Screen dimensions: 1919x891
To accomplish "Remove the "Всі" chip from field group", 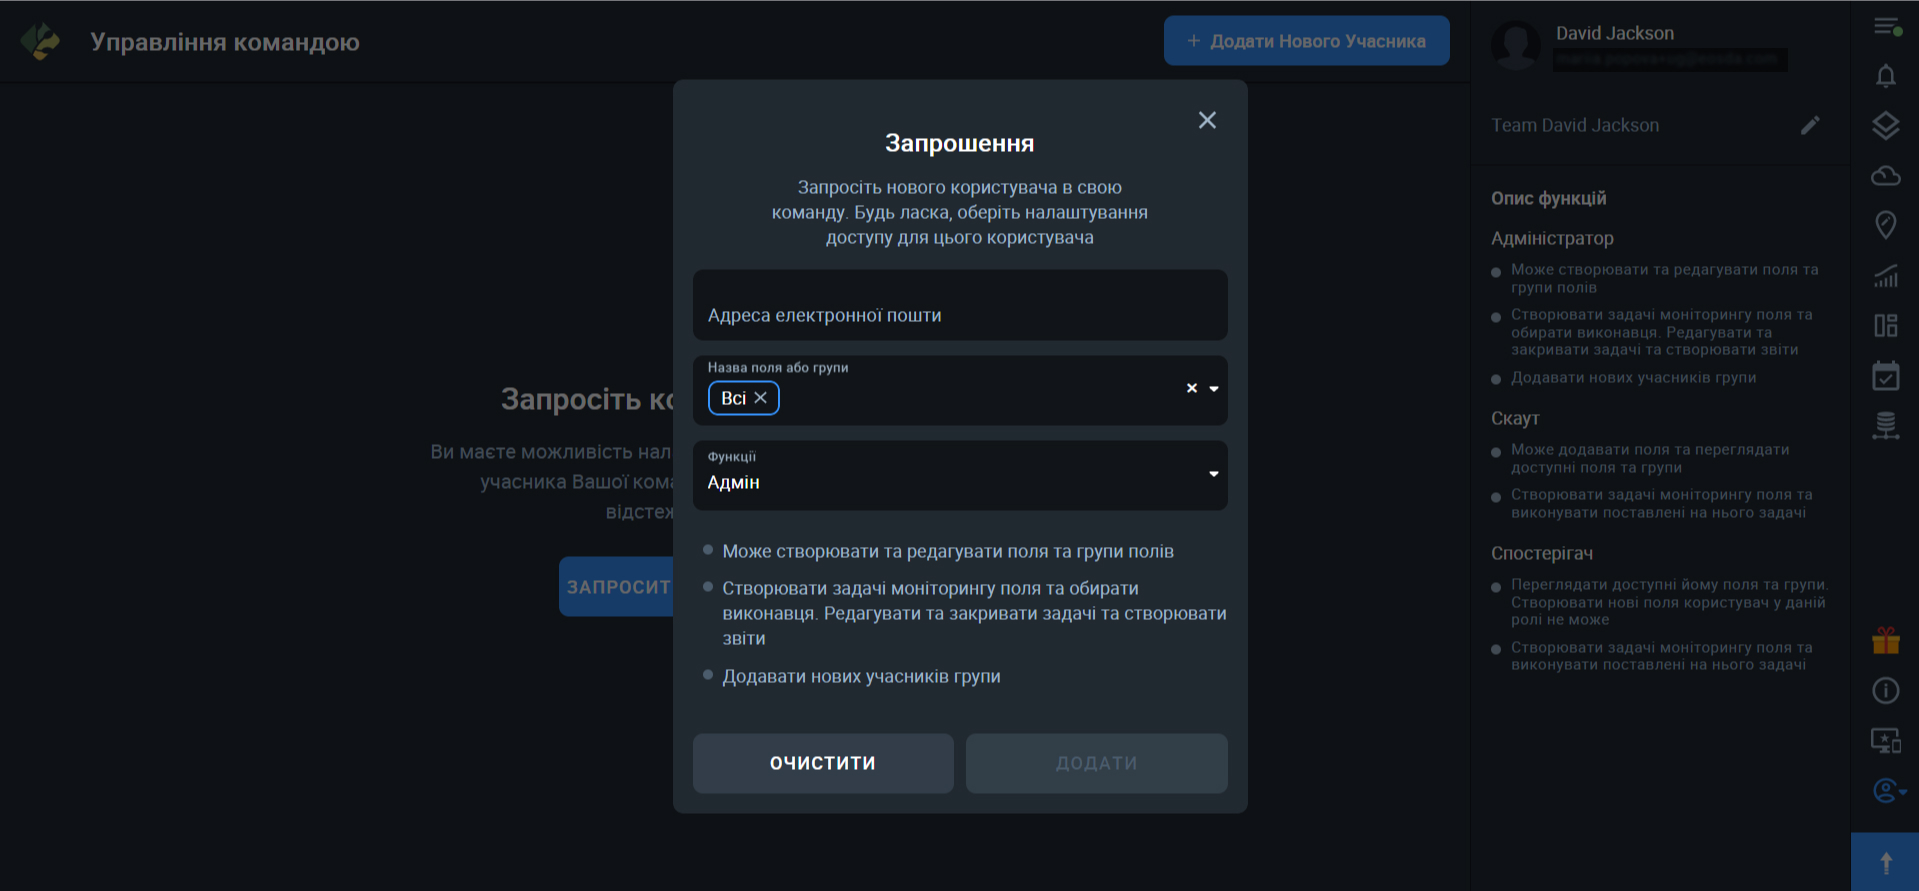I will click(x=761, y=398).
